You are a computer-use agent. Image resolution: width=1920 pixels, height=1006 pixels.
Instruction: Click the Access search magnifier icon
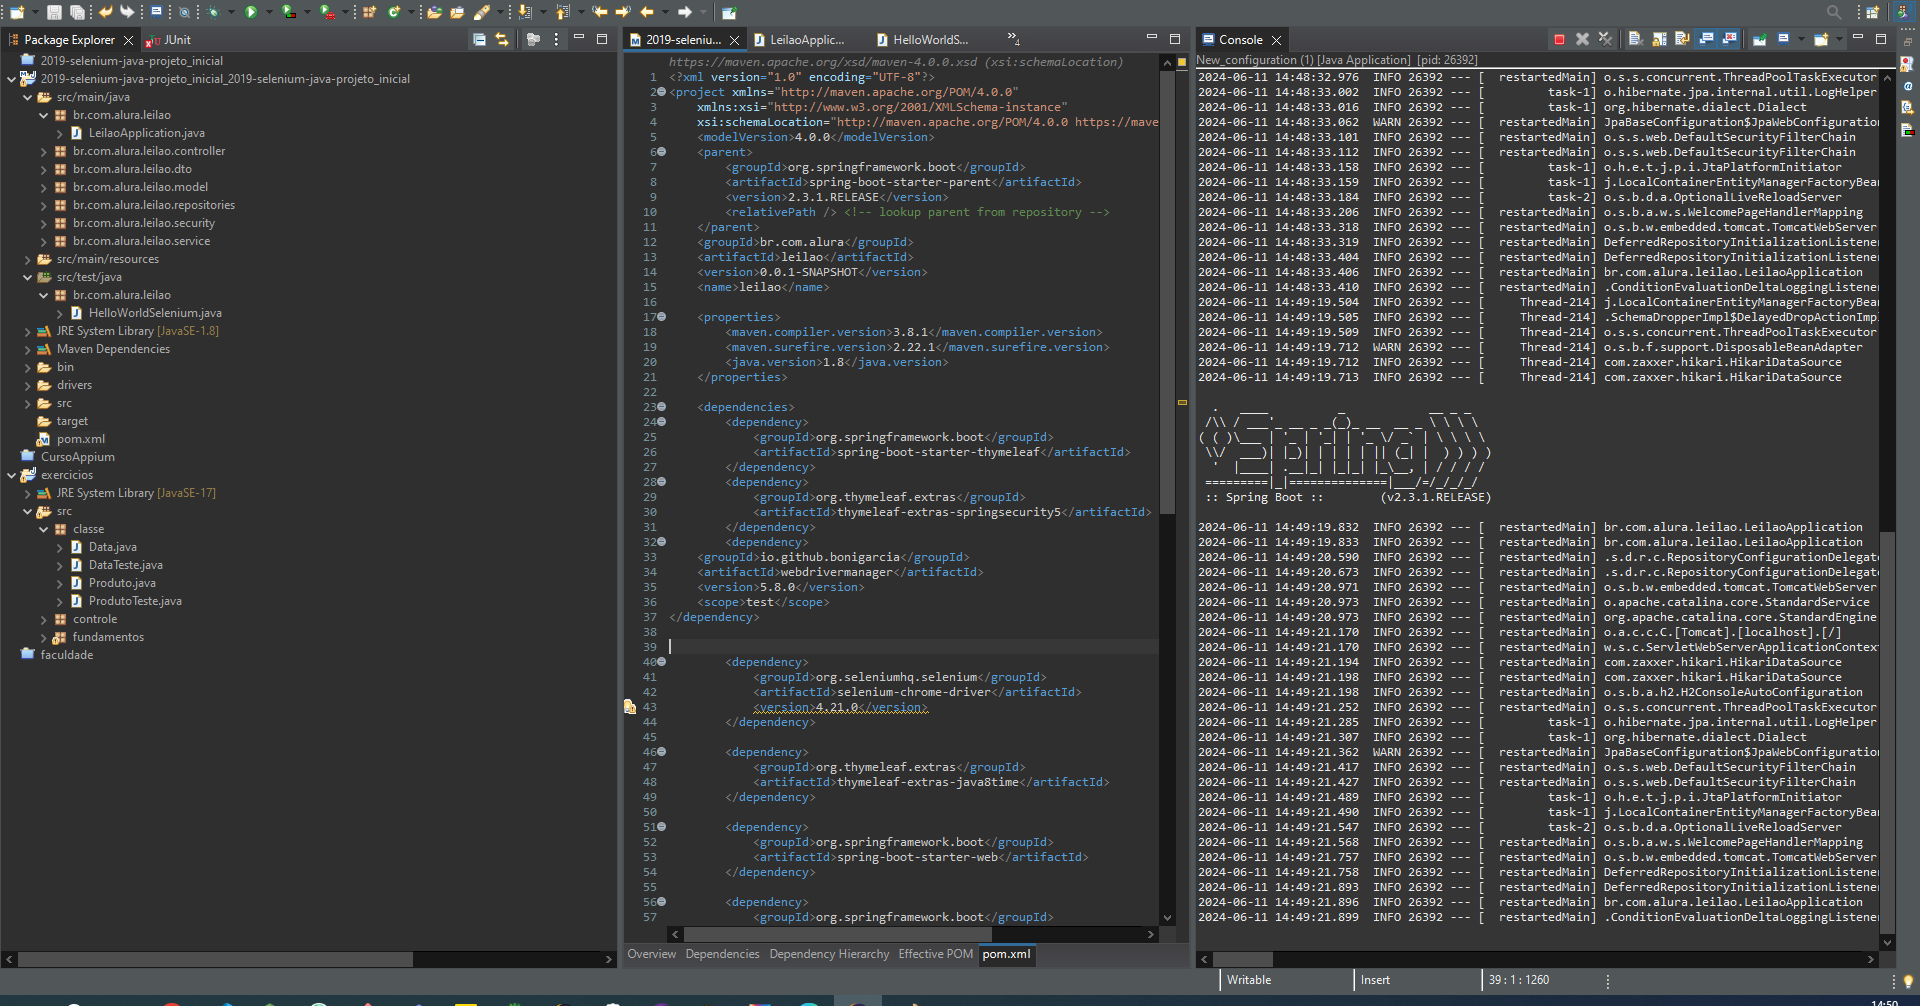click(1833, 12)
